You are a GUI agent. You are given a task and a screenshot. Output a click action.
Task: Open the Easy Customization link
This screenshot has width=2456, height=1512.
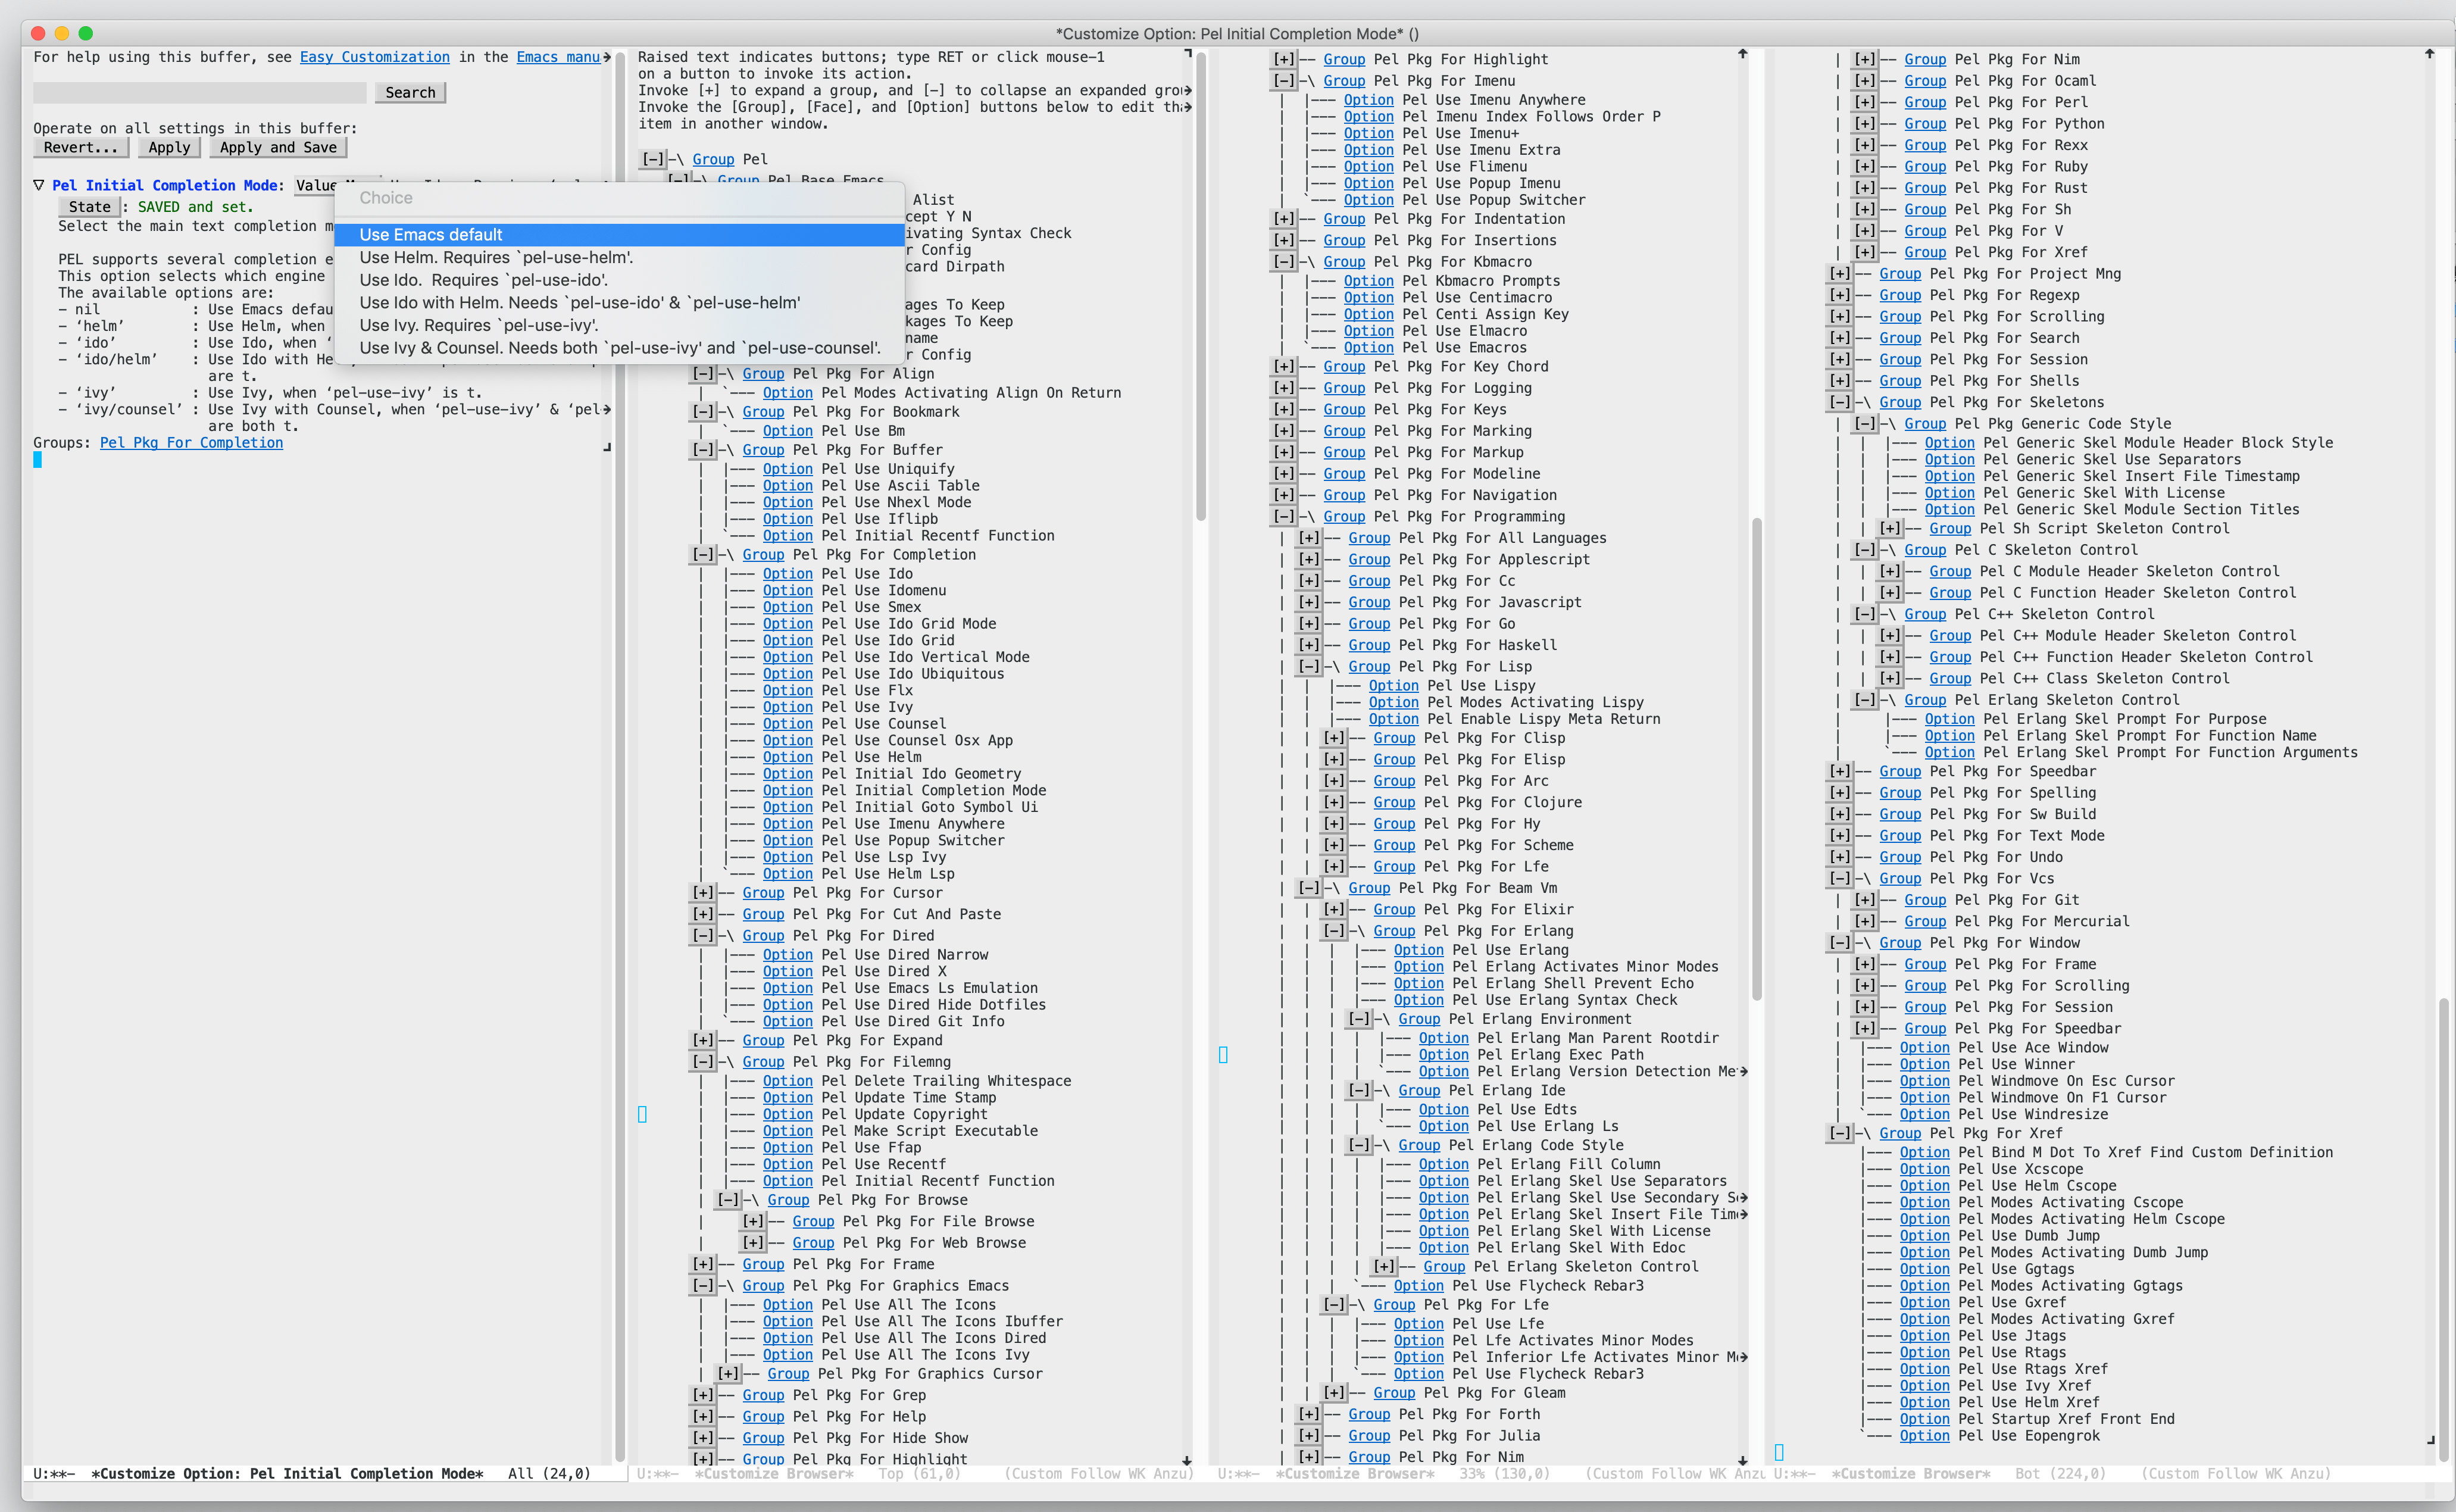374,57
